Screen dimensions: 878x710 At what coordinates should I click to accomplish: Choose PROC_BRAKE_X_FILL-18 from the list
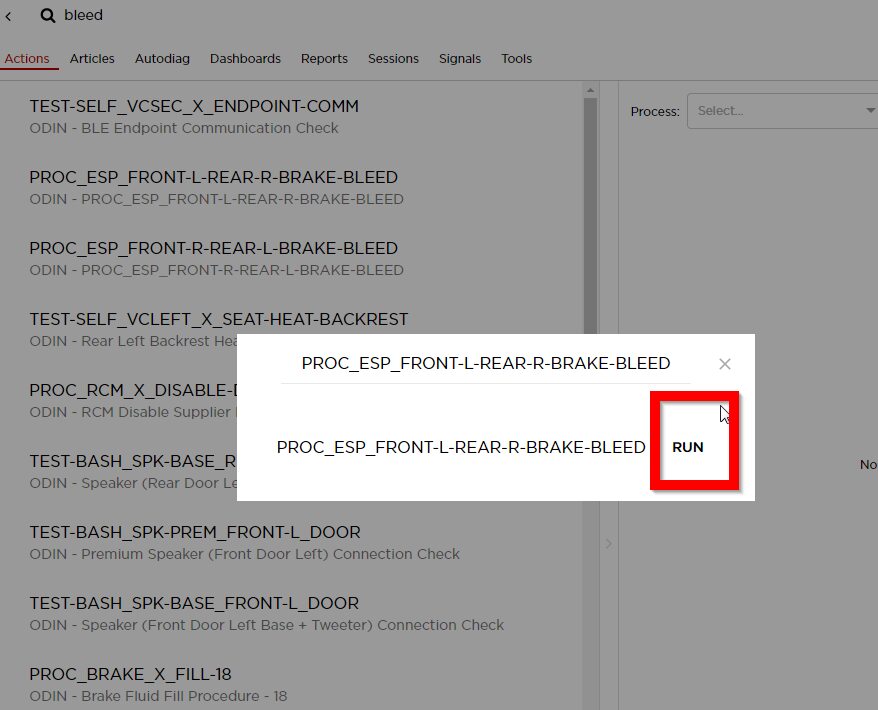130,684
